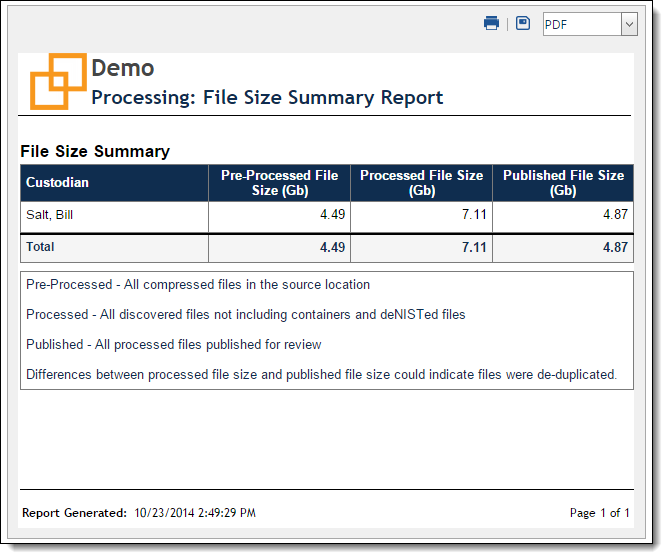Click 'Published - All processed files' note
The image size is (668, 559).
click(x=174, y=344)
